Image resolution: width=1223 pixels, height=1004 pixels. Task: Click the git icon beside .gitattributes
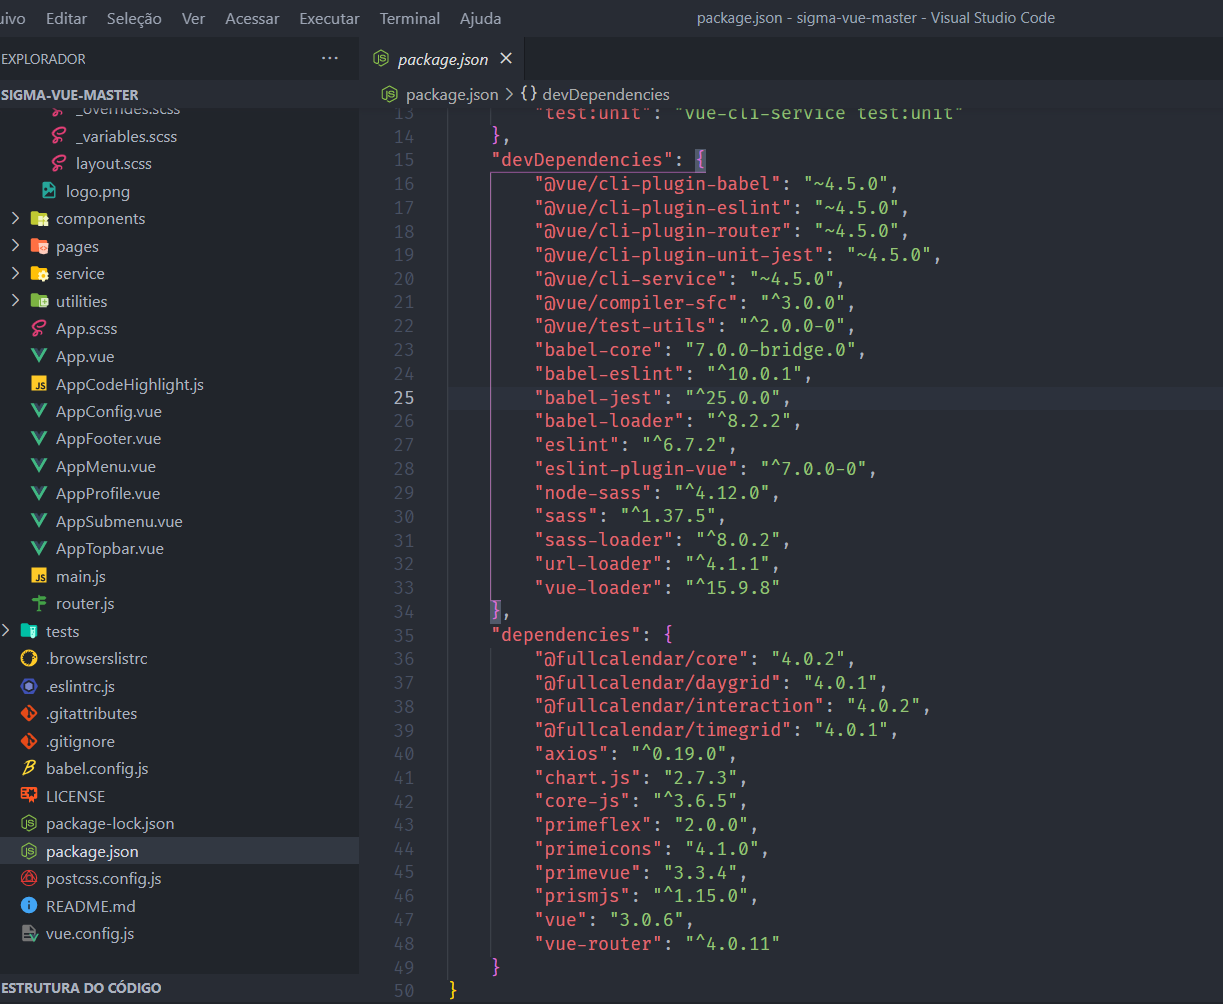tap(29, 713)
